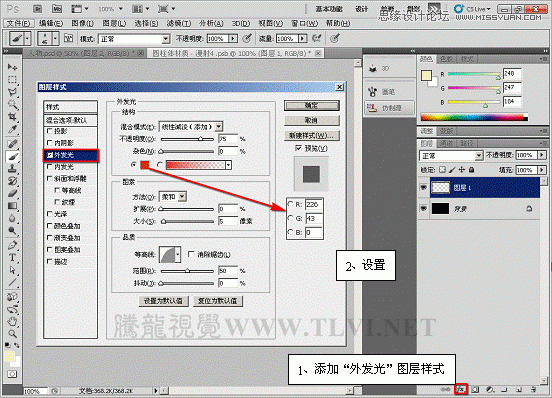Click the add layer mask icon
552x398 pixels.
point(475,389)
